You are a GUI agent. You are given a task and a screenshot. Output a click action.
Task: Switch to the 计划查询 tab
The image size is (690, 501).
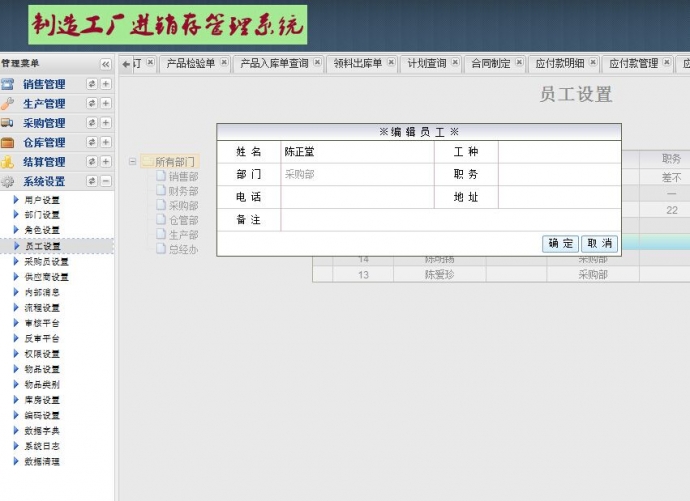coord(427,63)
